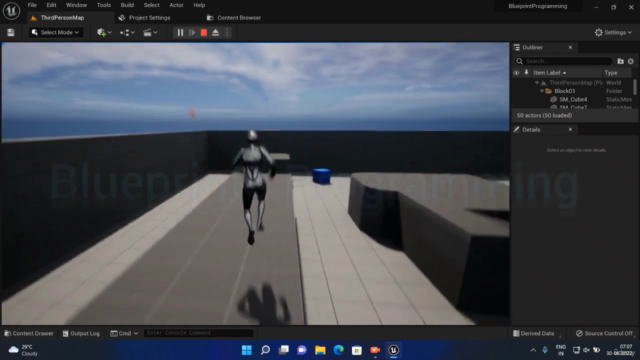Image resolution: width=640 pixels, height=360 pixels.
Task: Open the Blueprints toolbar dropdown
Action: [x=127, y=33]
